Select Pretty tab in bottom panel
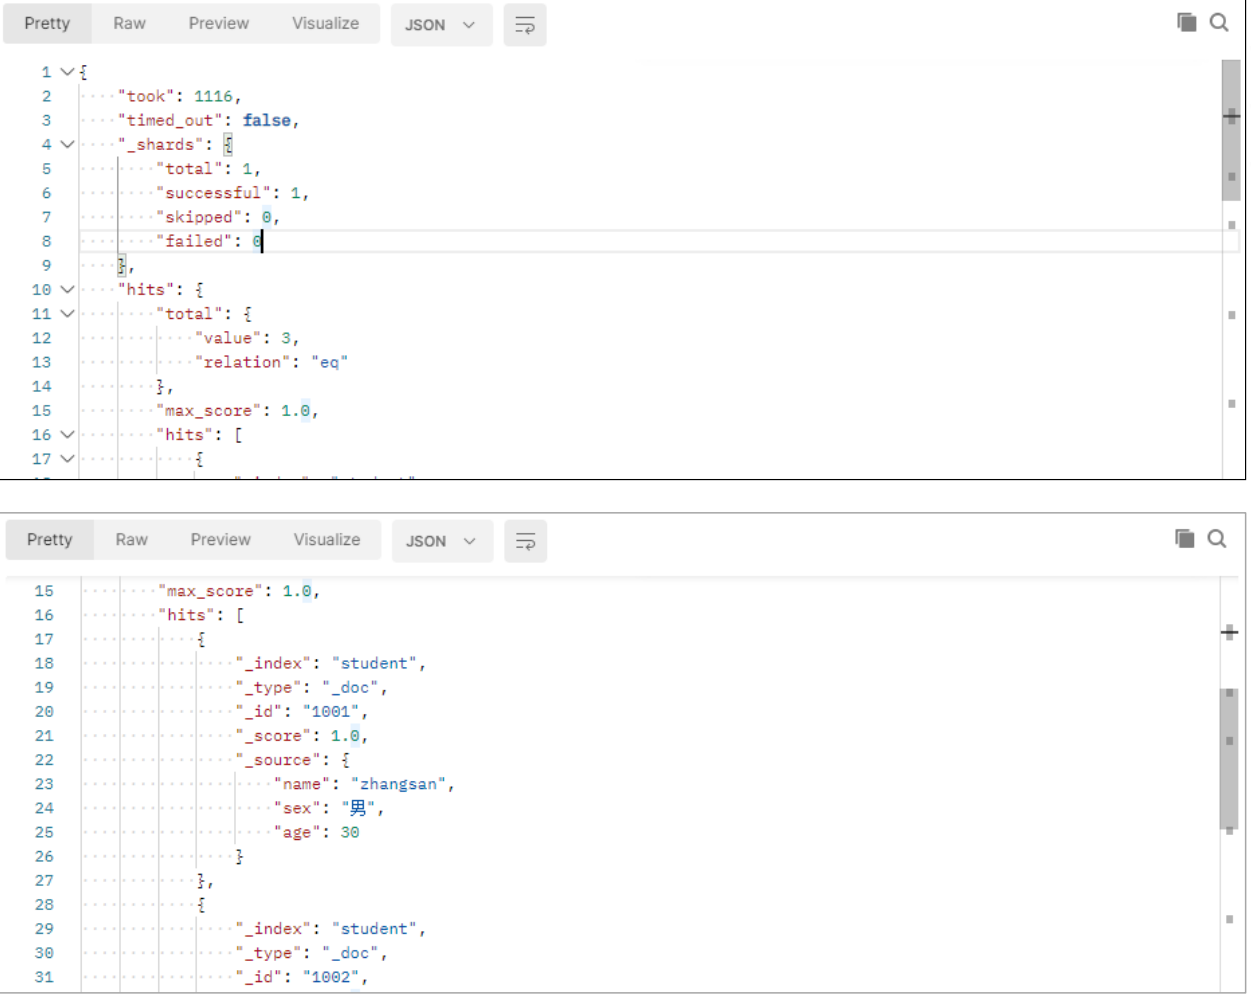The image size is (1251, 994). pyautogui.click(x=49, y=539)
